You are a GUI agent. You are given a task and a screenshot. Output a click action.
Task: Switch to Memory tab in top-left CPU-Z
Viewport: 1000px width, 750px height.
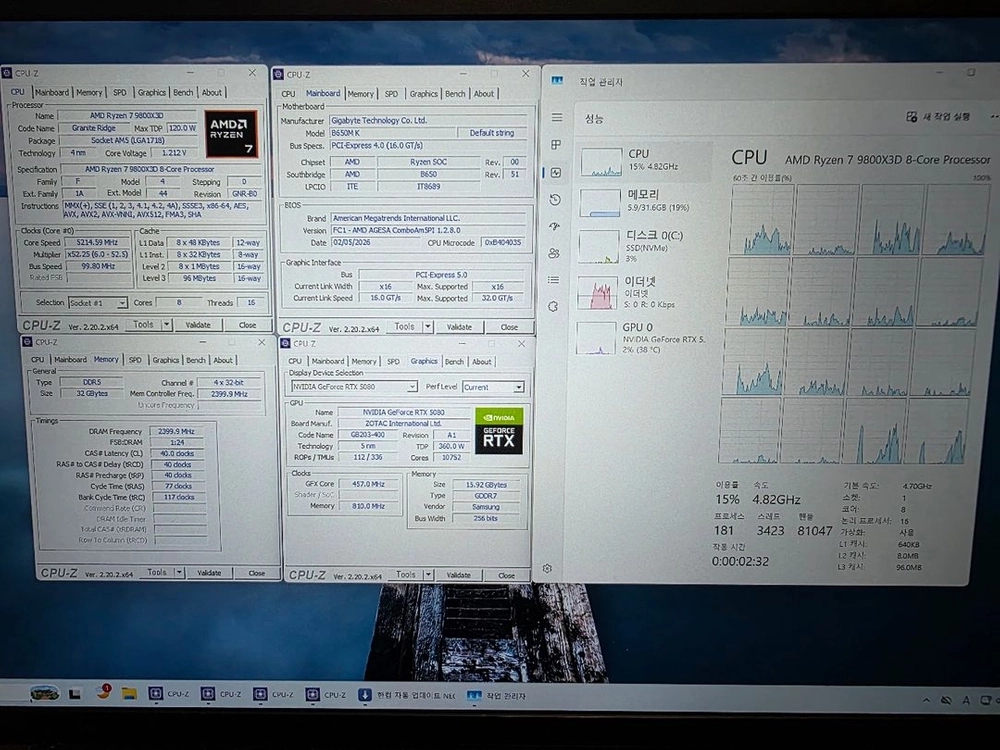point(89,92)
